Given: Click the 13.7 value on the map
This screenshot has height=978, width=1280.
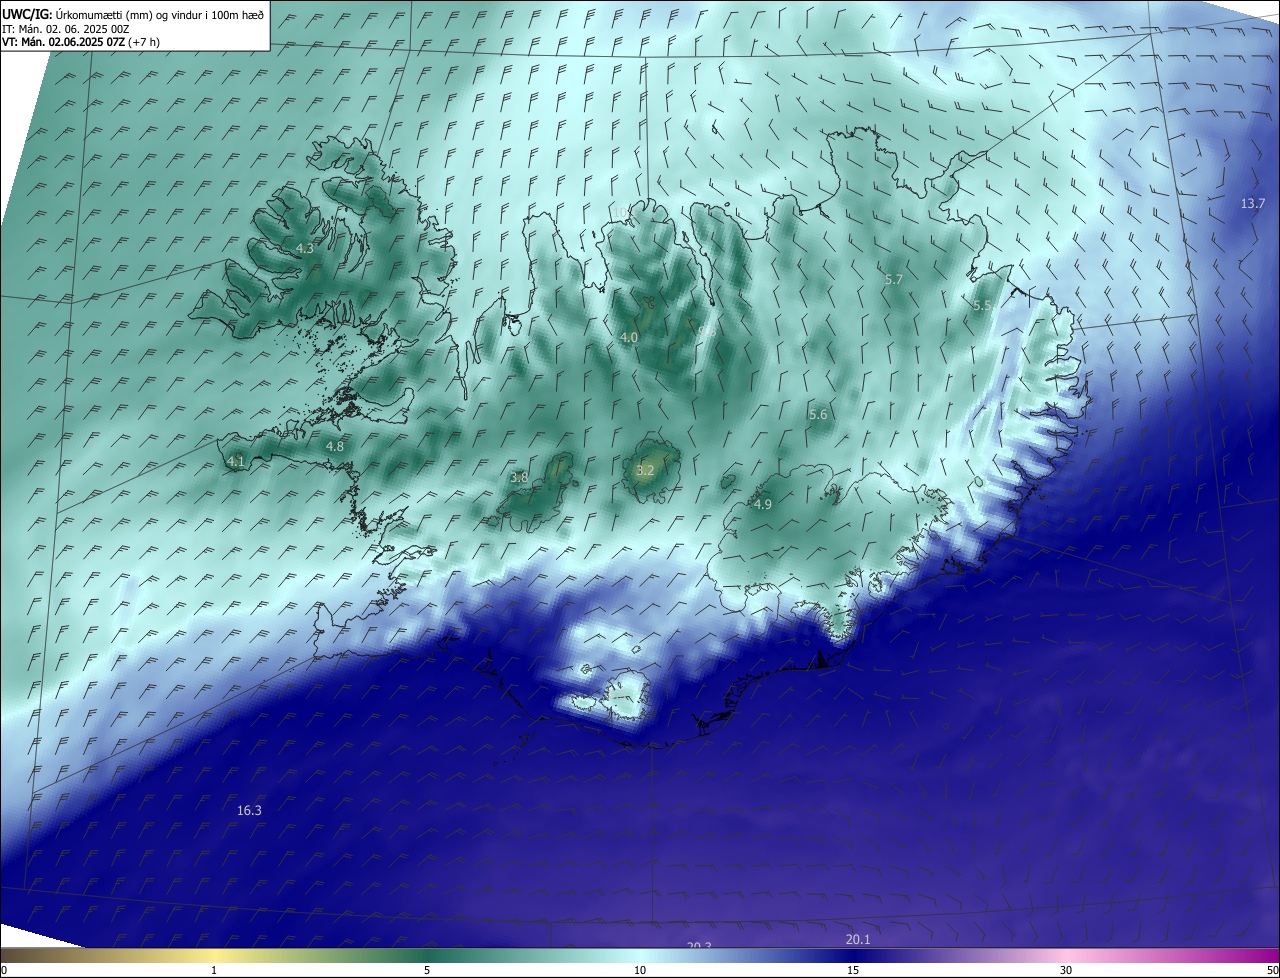Looking at the screenshot, I should click(x=1253, y=203).
